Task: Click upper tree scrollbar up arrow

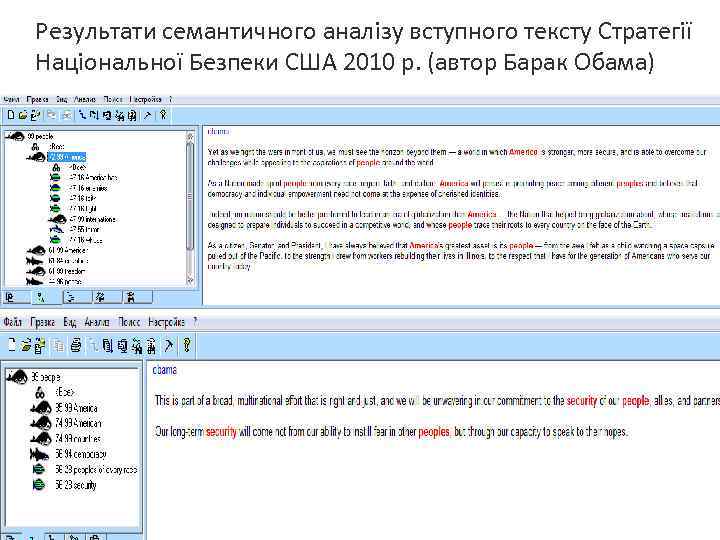Action: pos(190,136)
